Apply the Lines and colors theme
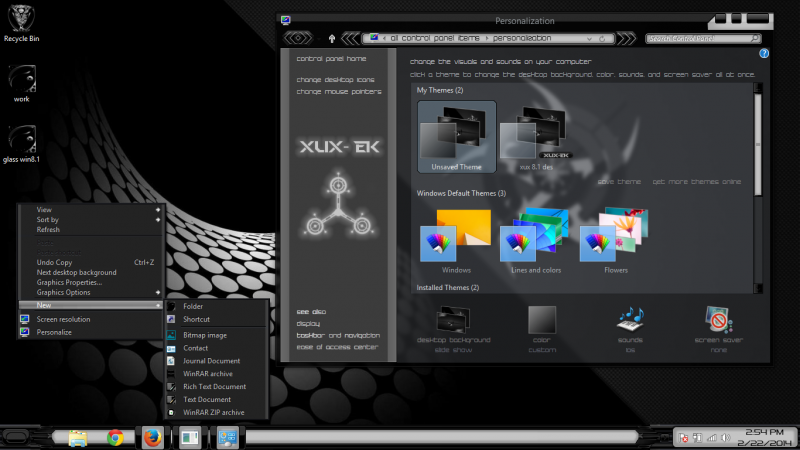Screen dimensions: 800x450 (x=536, y=241)
